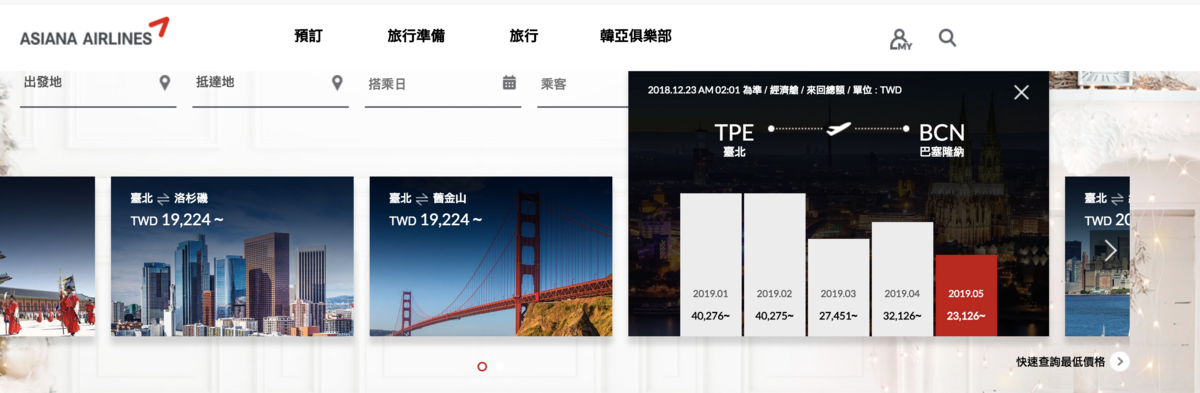Click the Asiana Airlines logo
1200x393 pixels.
tap(95, 31)
